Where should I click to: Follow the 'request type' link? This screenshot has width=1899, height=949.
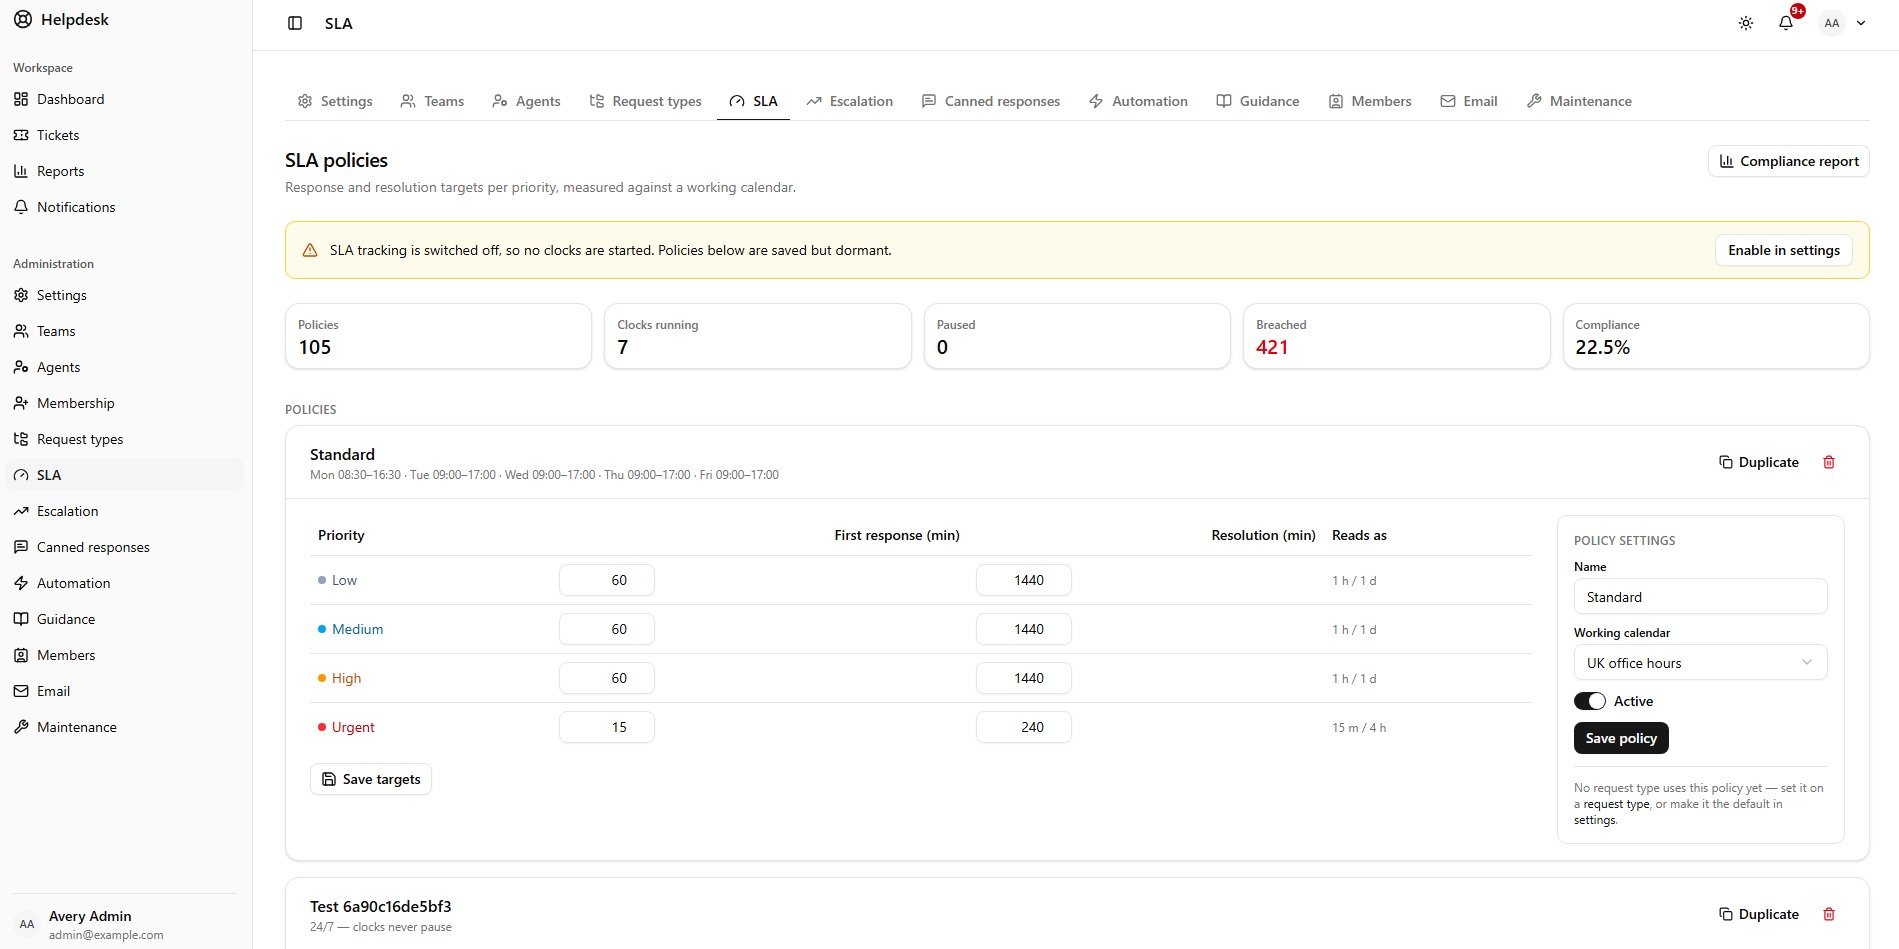[1616, 804]
